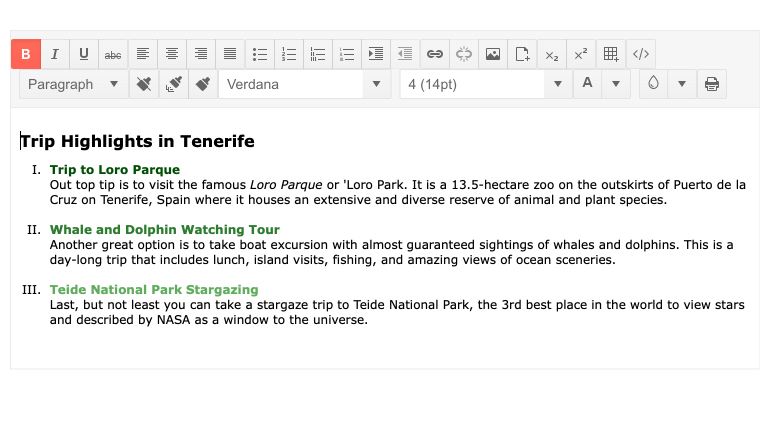Insert image
Viewport: 770px width, 428px height.
click(x=493, y=54)
